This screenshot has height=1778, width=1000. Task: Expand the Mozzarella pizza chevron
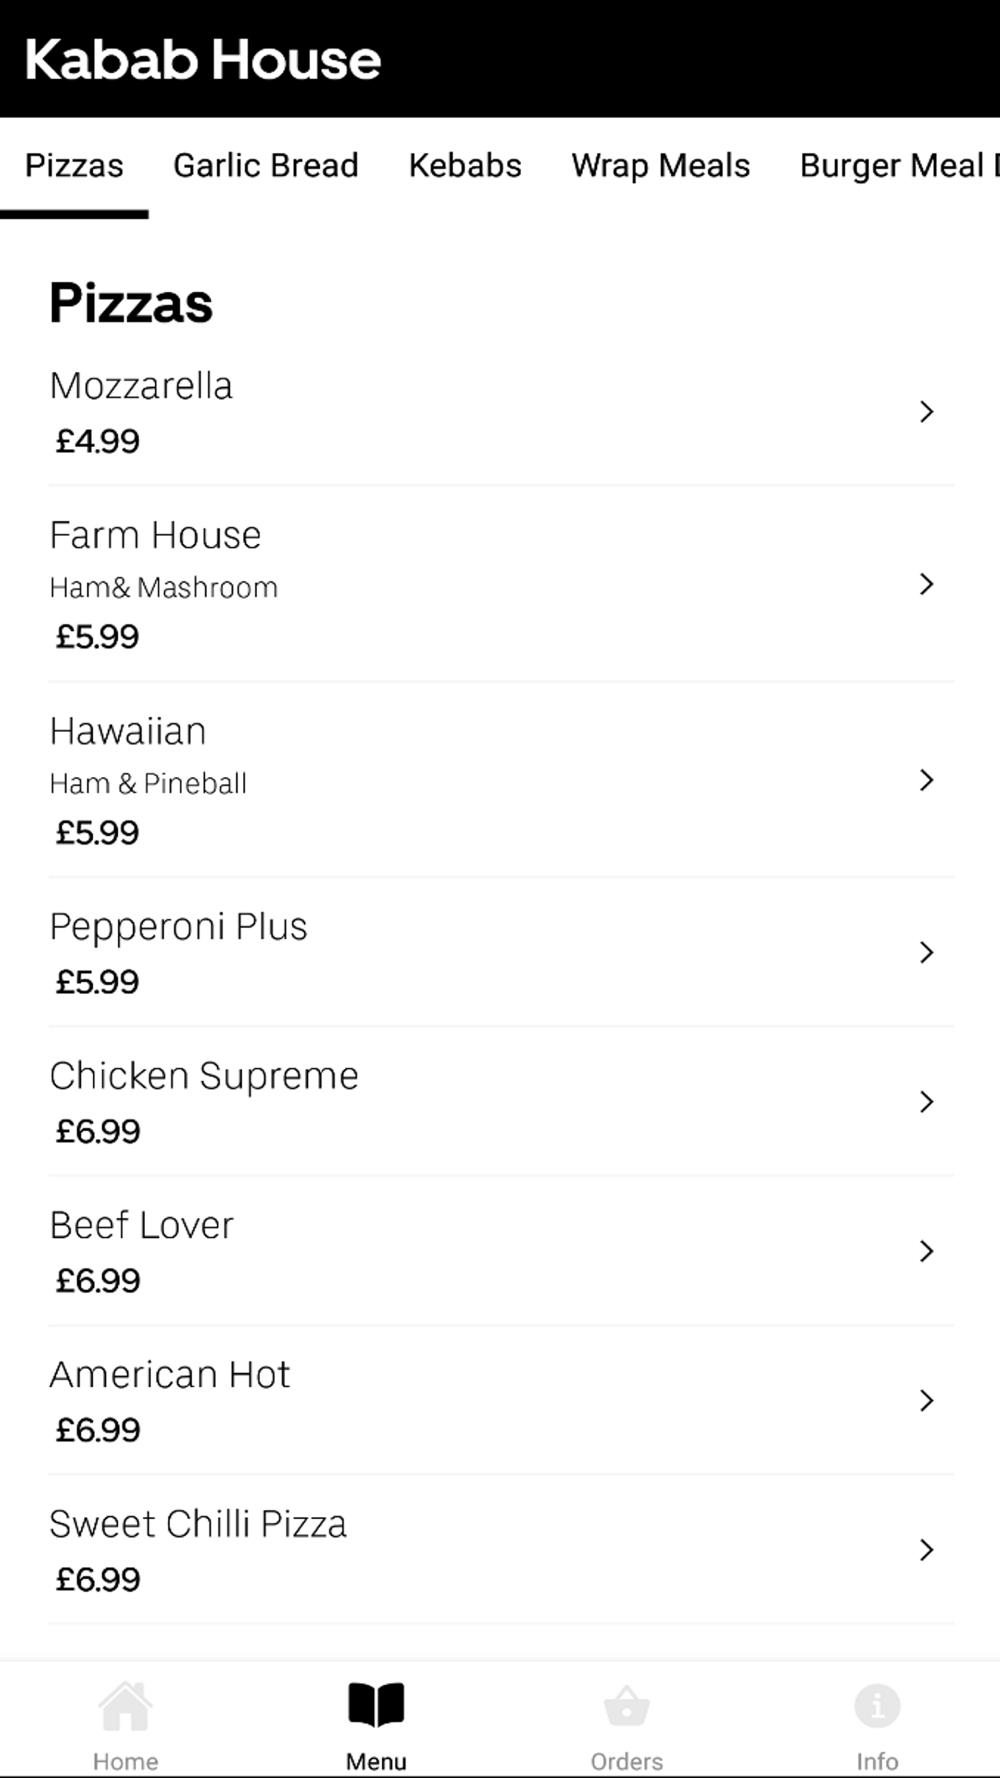[926, 412]
